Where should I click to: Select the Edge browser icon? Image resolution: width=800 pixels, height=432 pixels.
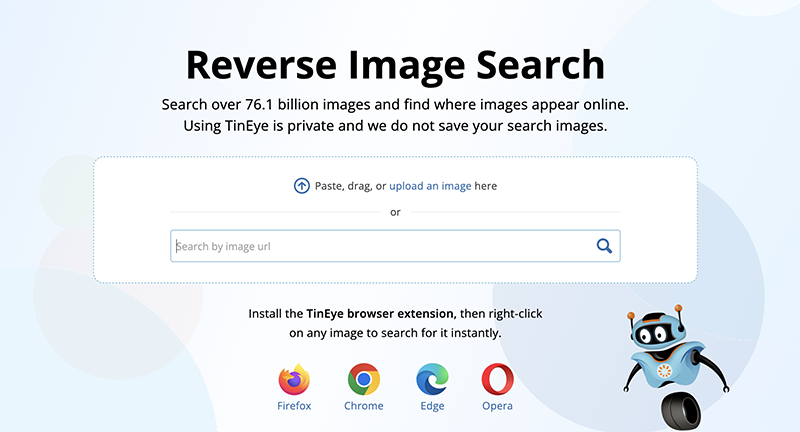[x=432, y=379]
